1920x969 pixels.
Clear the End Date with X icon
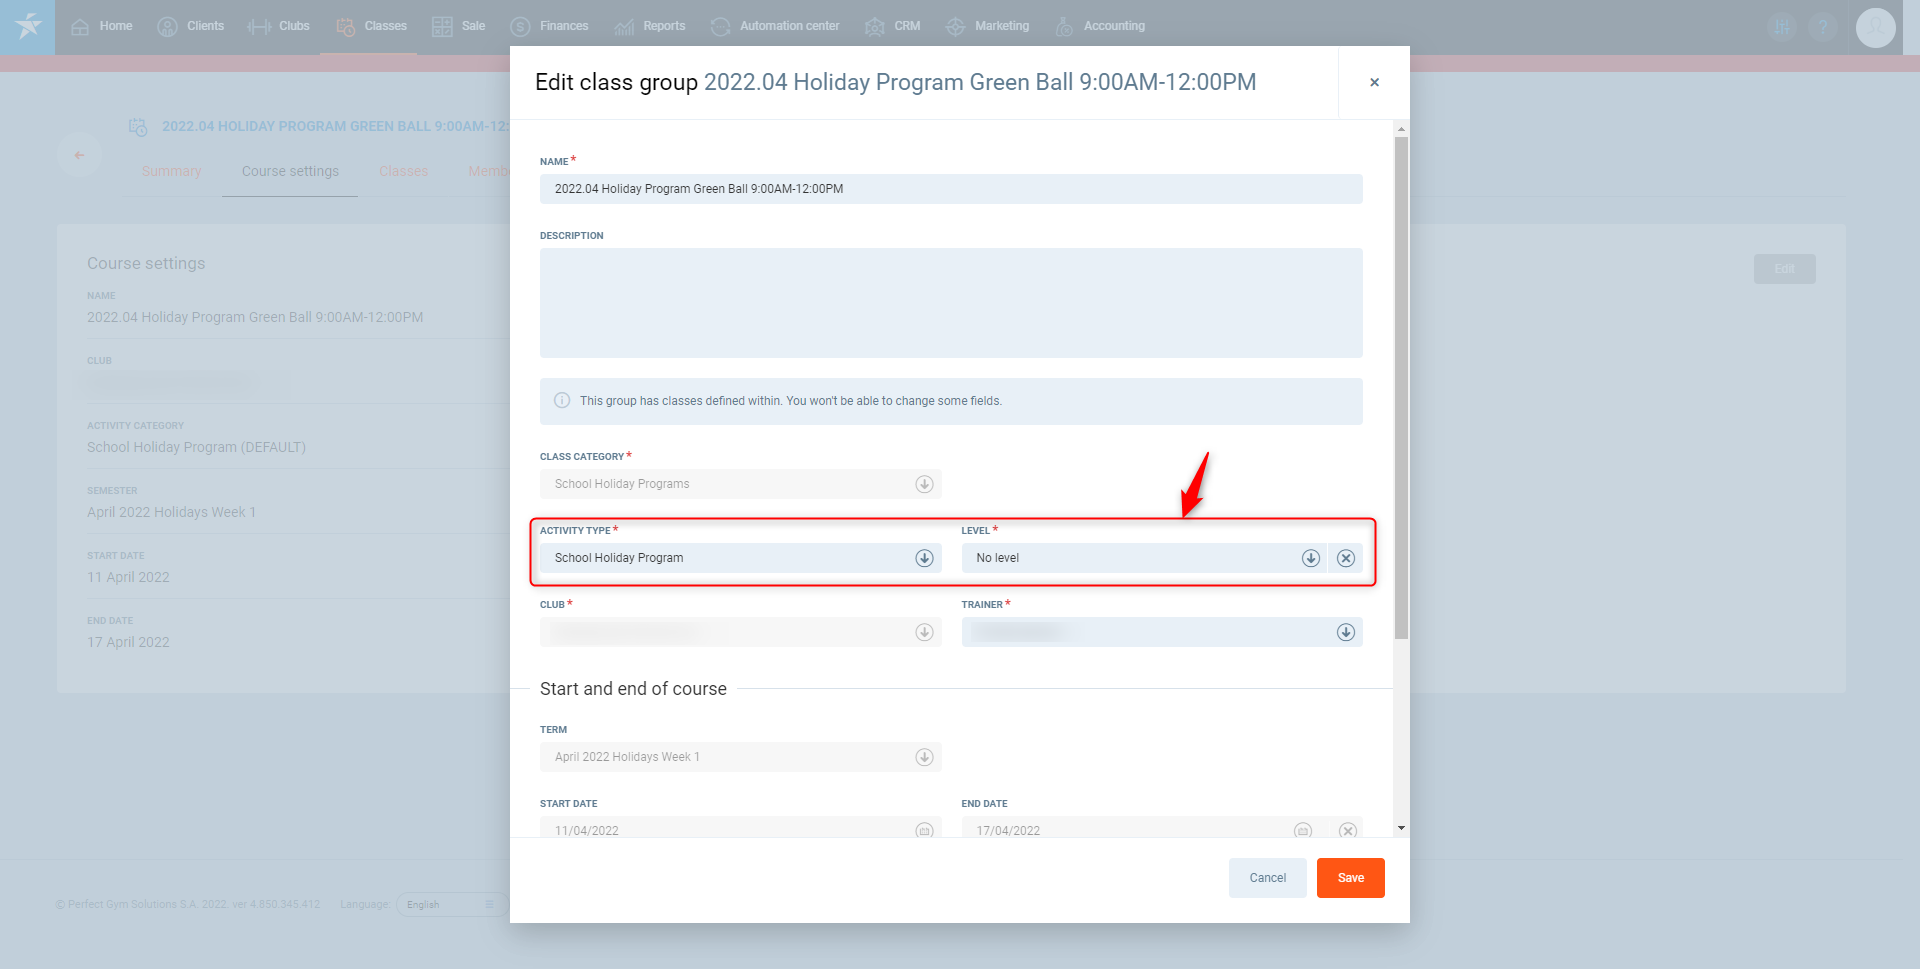pos(1347,830)
